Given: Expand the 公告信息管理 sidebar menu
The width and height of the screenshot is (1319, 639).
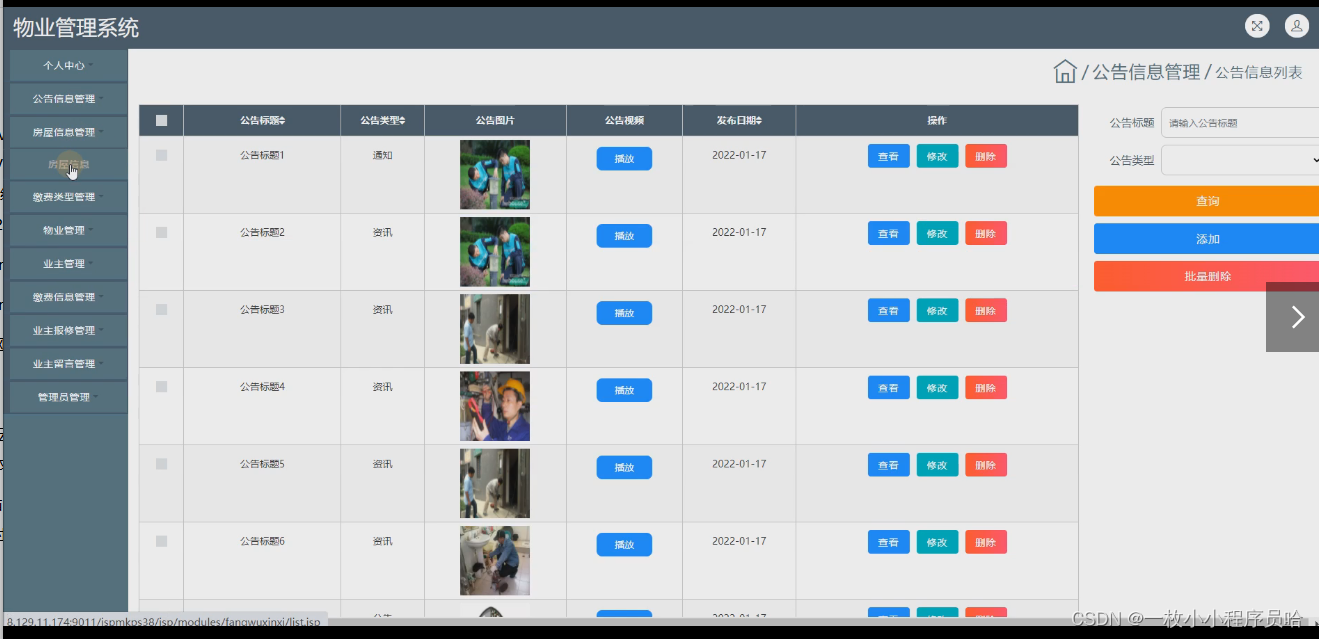Looking at the screenshot, I should click(68, 99).
